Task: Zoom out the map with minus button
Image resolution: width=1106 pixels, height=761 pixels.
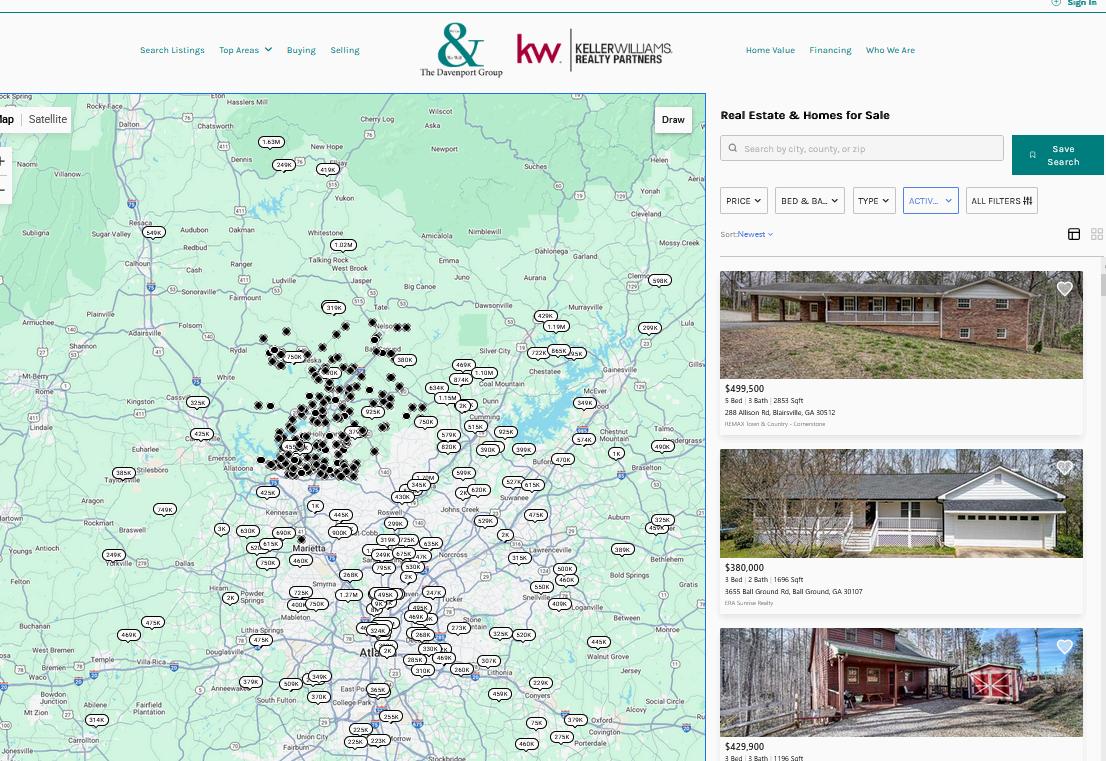Action: (x=3, y=190)
